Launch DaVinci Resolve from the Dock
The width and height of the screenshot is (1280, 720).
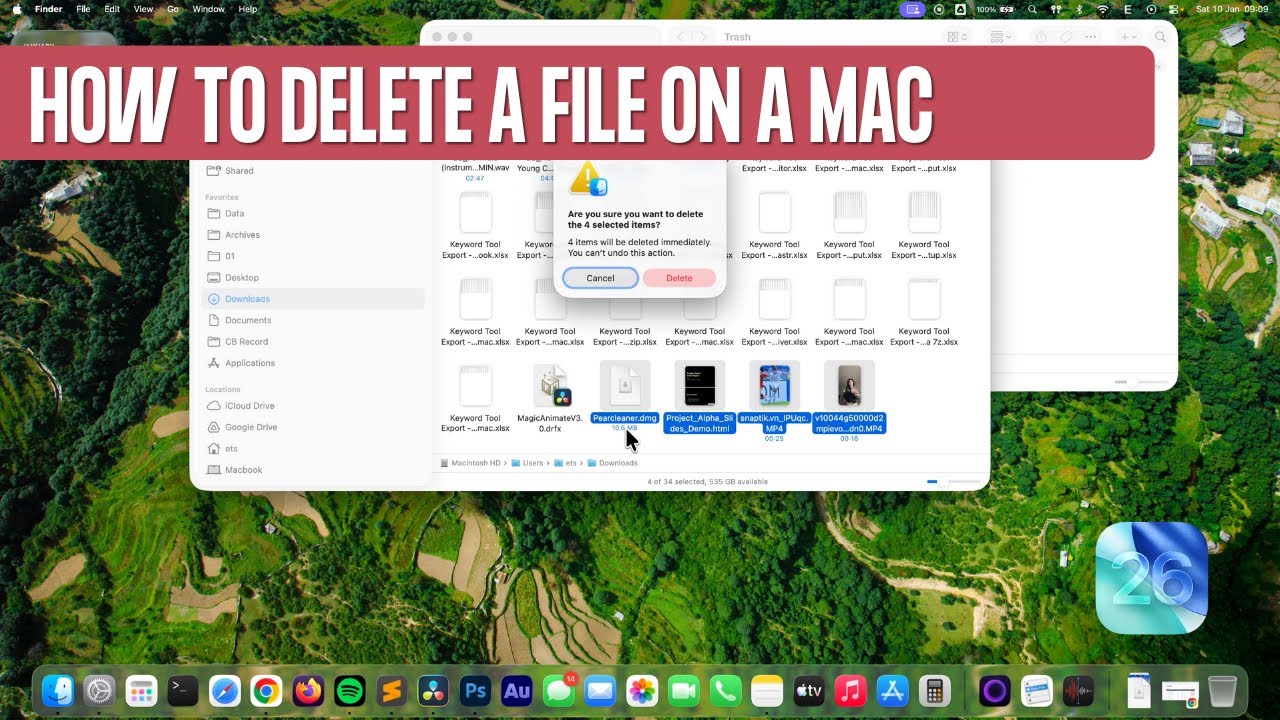pyautogui.click(x=433, y=691)
